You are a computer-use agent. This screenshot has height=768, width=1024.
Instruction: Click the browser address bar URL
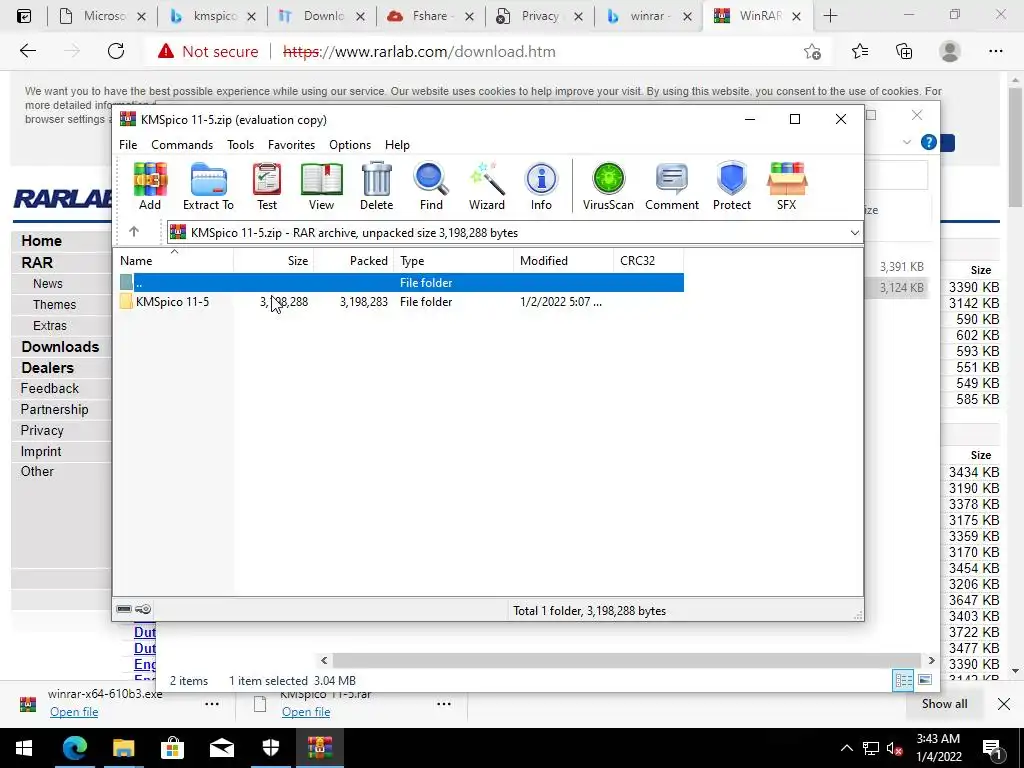click(419, 52)
